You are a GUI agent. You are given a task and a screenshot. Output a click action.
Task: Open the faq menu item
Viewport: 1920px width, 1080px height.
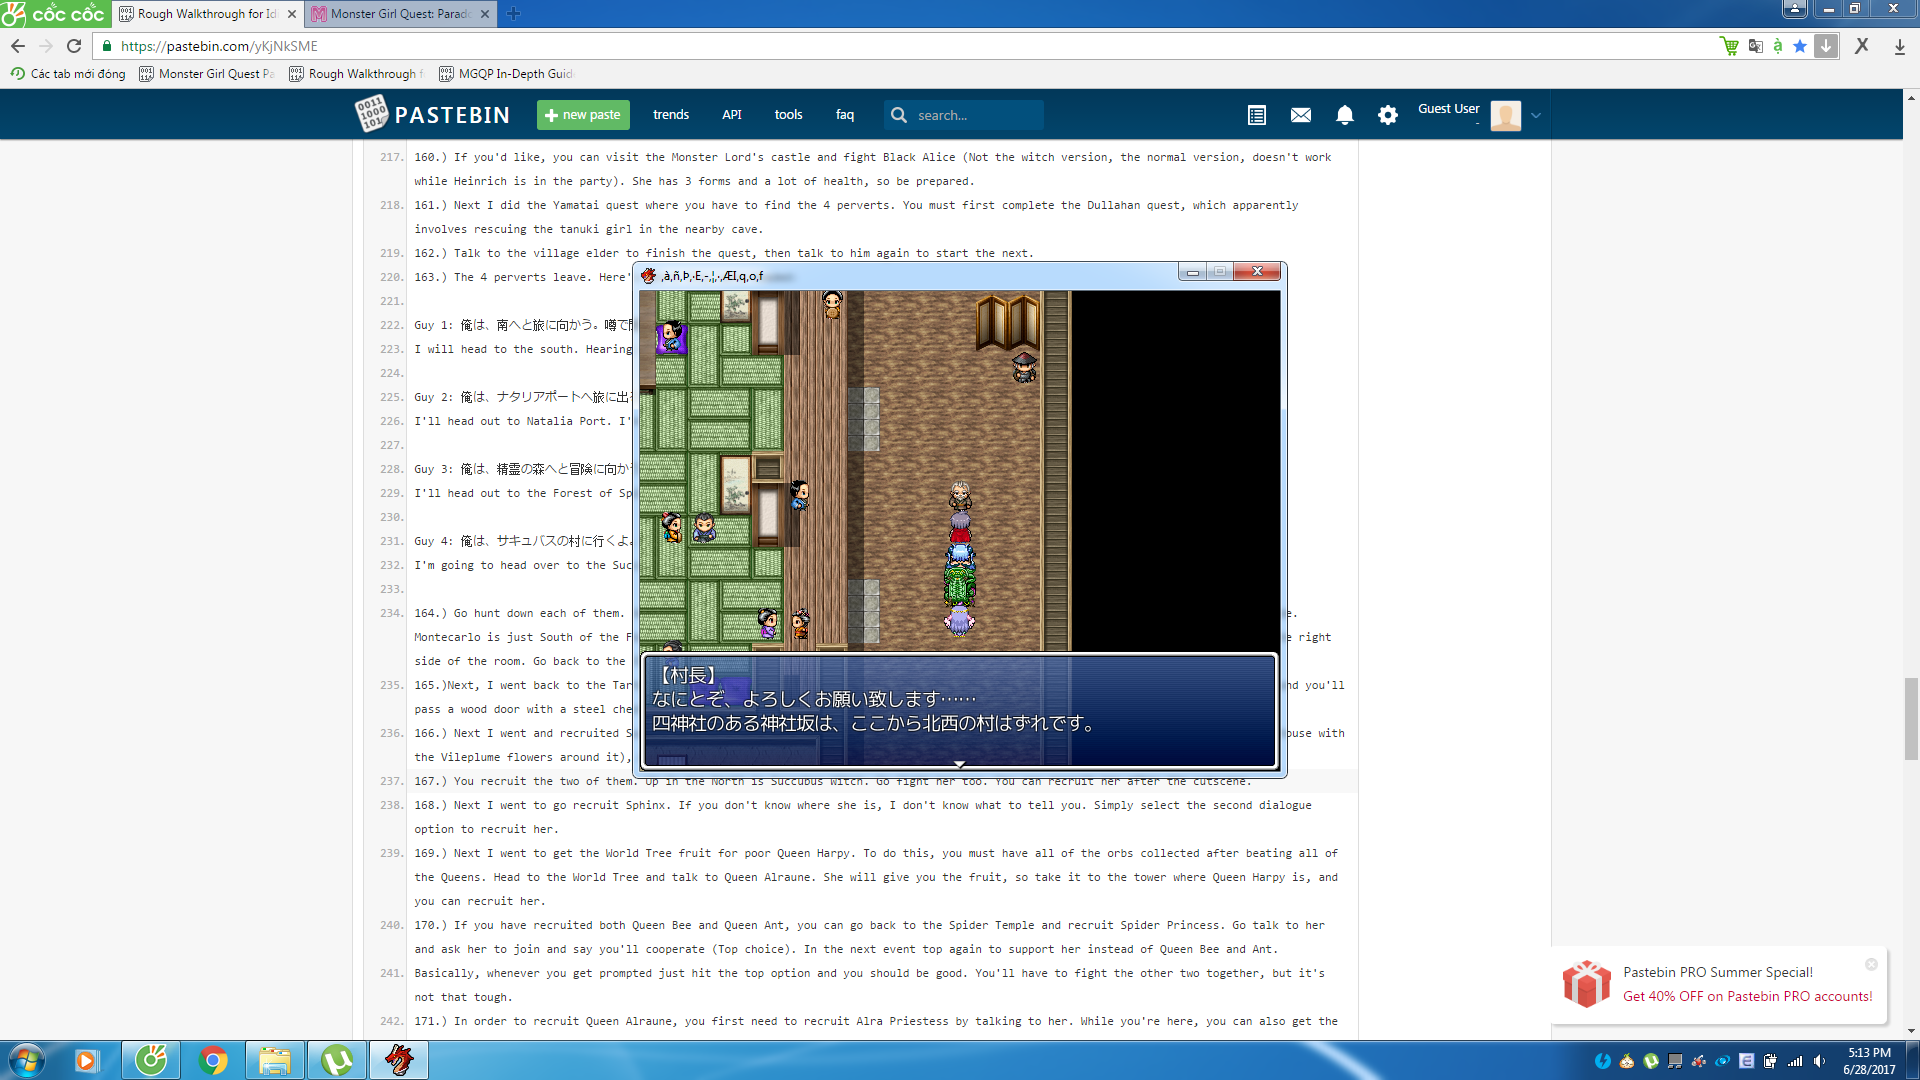point(845,115)
